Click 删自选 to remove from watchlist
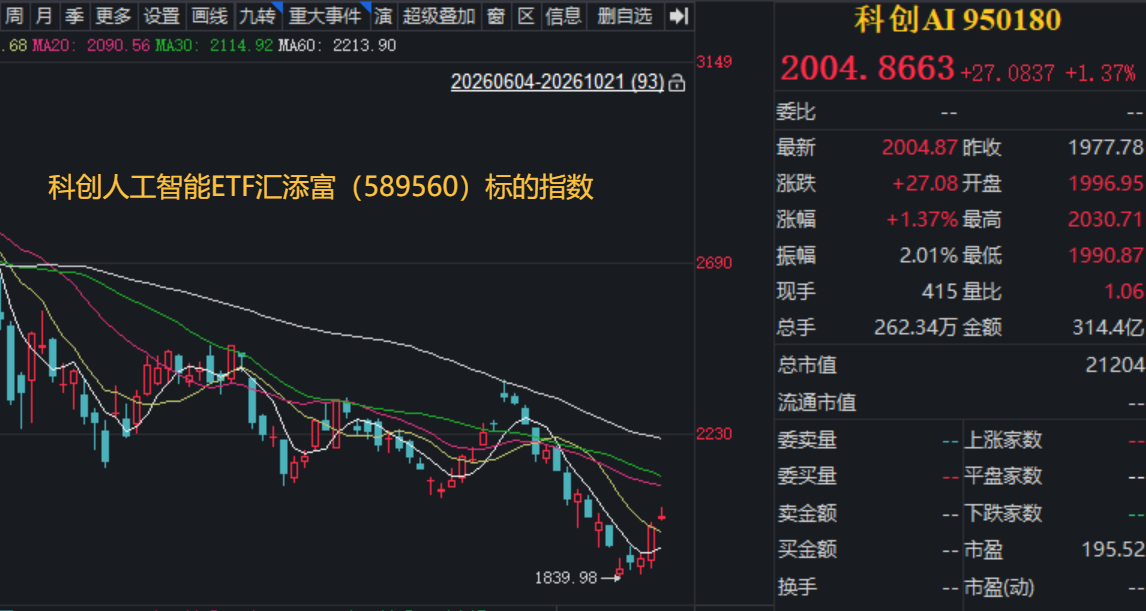 pyautogui.click(x=626, y=15)
